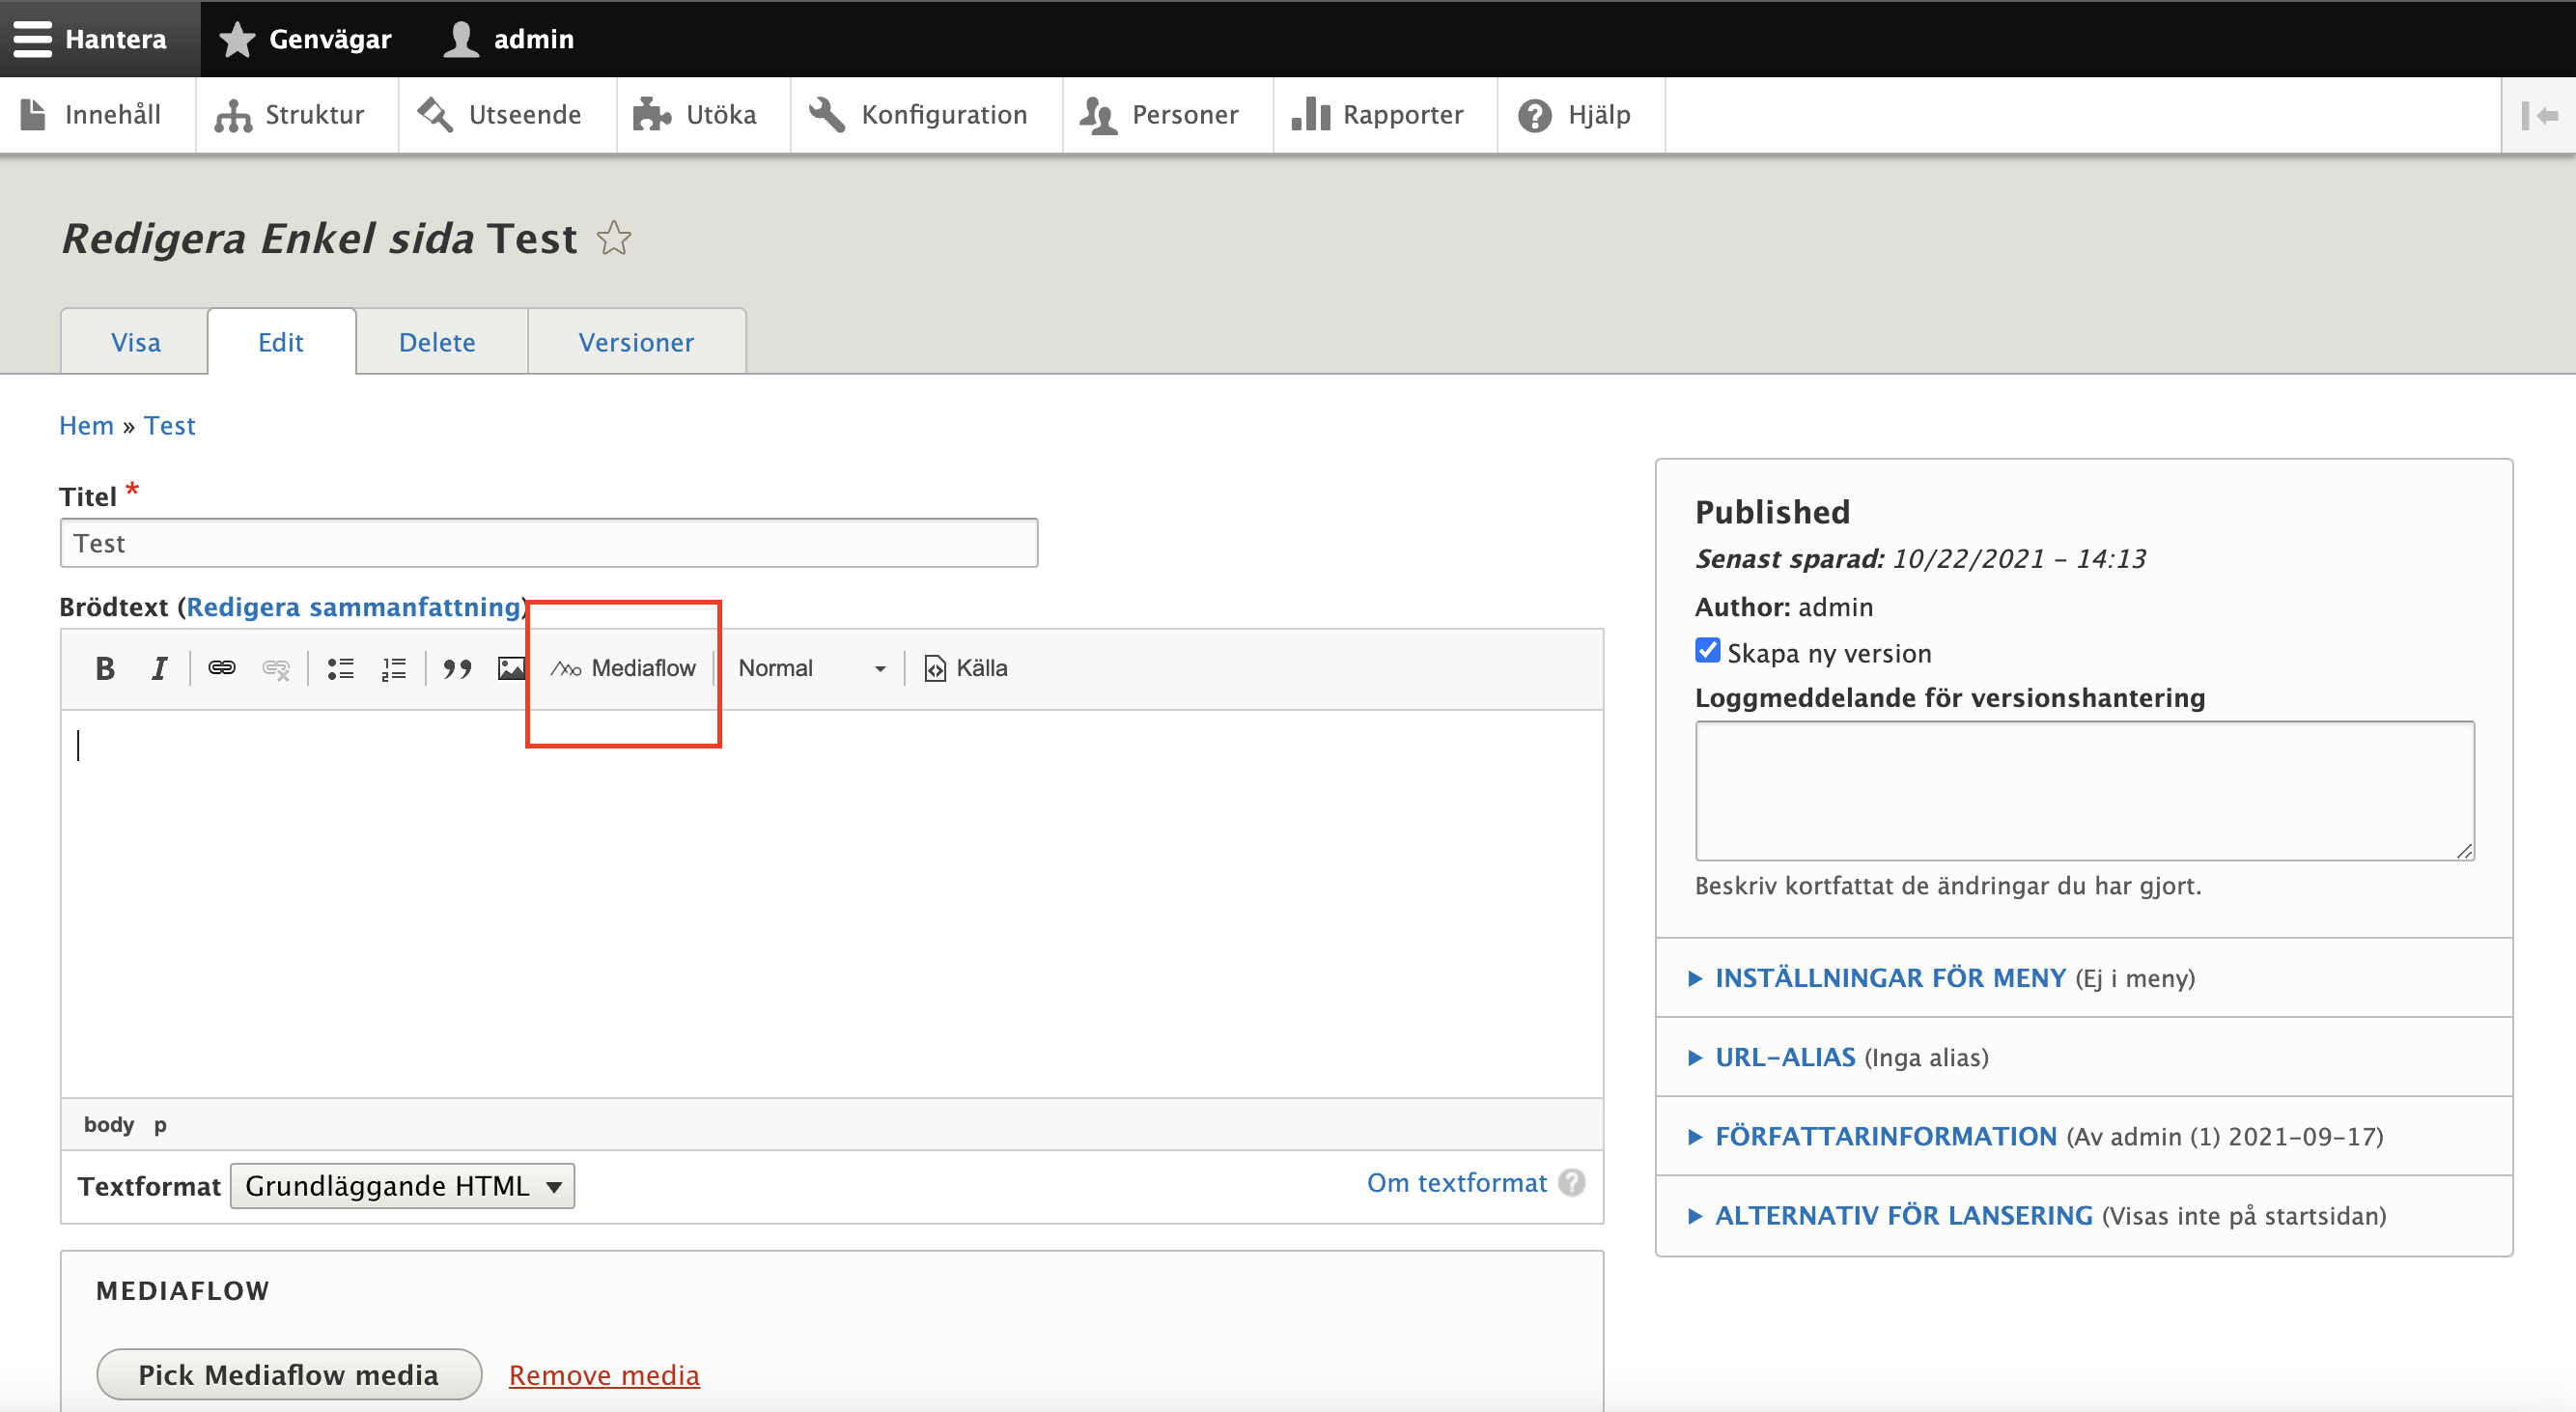This screenshot has width=2576, height=1412.
Task: Open the Normal paragraph format dropdown
Action: [811, 668]
